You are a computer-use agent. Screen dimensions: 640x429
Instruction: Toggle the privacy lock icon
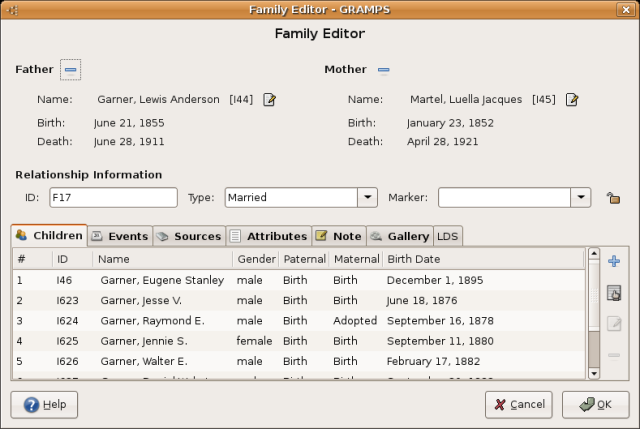pyautogui.click(x=612, y=198)
